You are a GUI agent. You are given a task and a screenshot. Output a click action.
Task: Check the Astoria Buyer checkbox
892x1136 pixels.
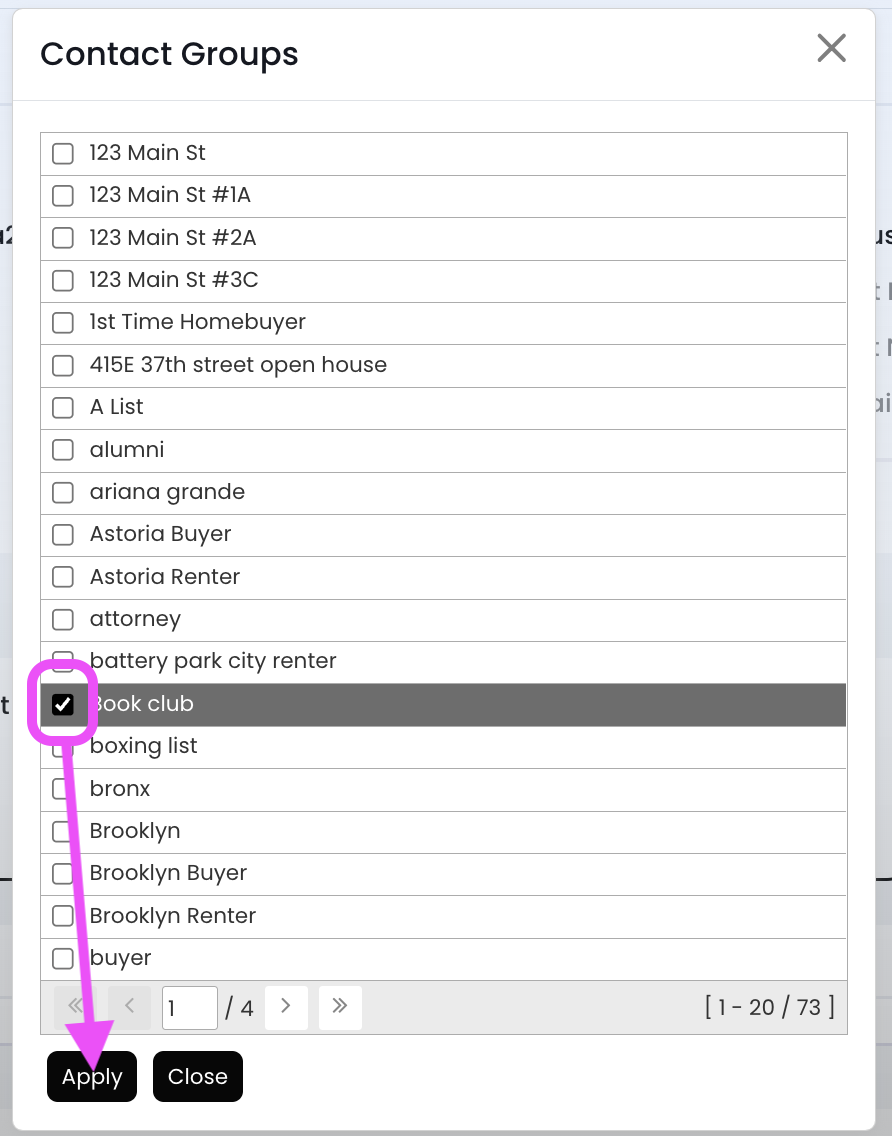(x=63, y=535)
